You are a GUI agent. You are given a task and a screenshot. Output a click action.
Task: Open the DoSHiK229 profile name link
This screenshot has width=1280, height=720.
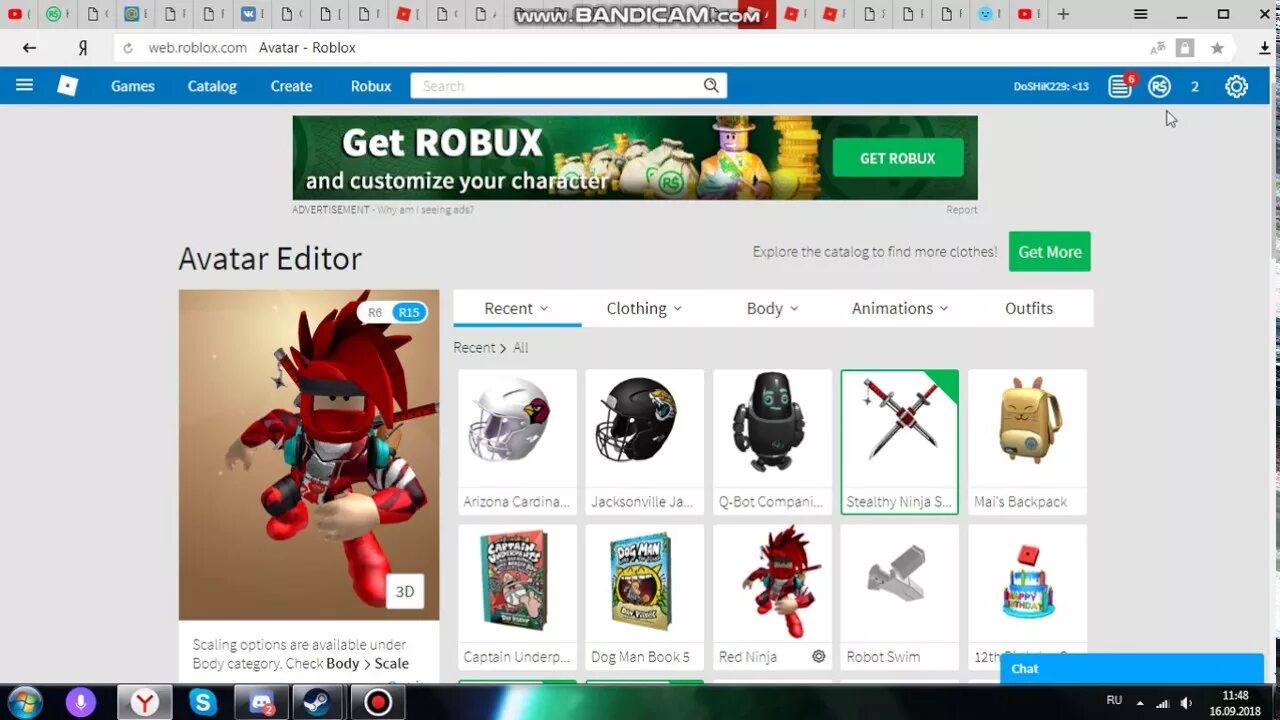pos(1051,87)
